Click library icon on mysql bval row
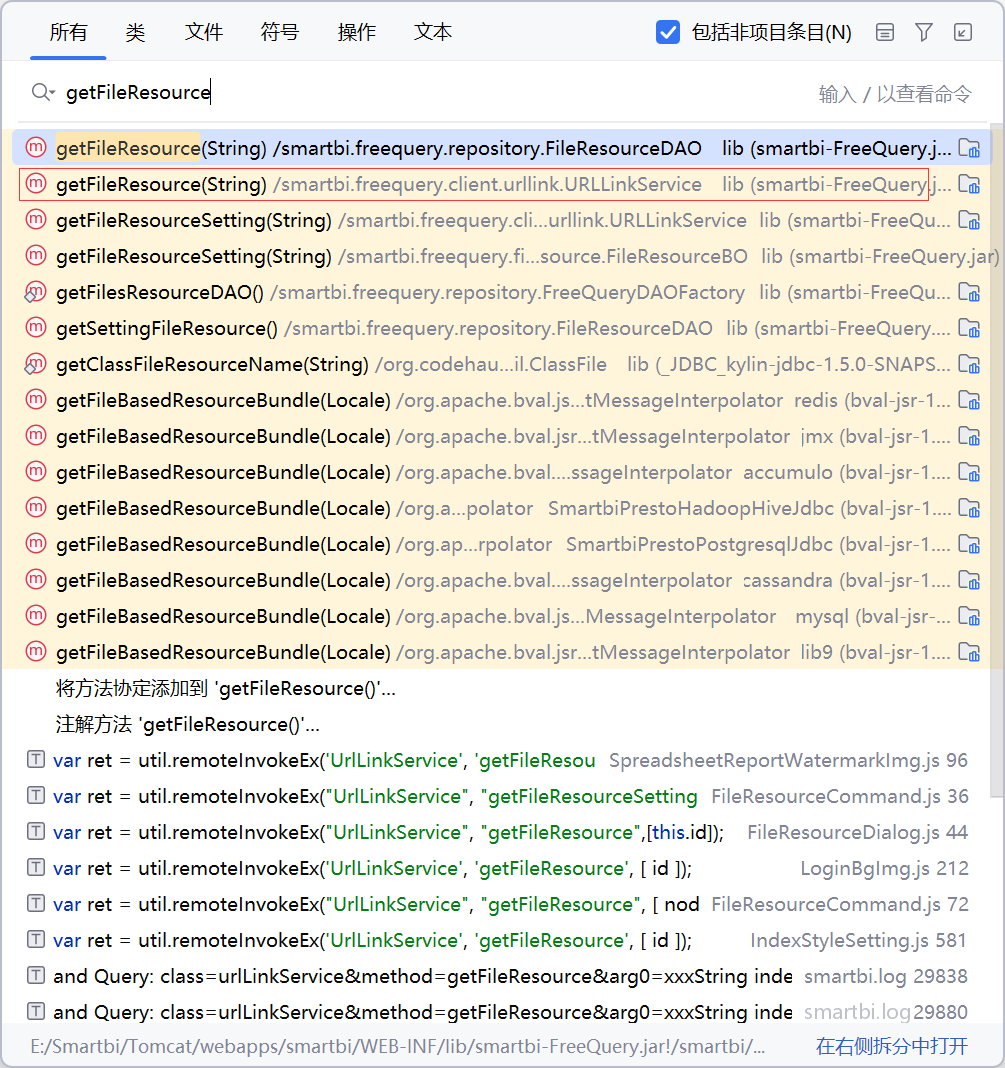 pyautogui.click(x=969, y=616)
